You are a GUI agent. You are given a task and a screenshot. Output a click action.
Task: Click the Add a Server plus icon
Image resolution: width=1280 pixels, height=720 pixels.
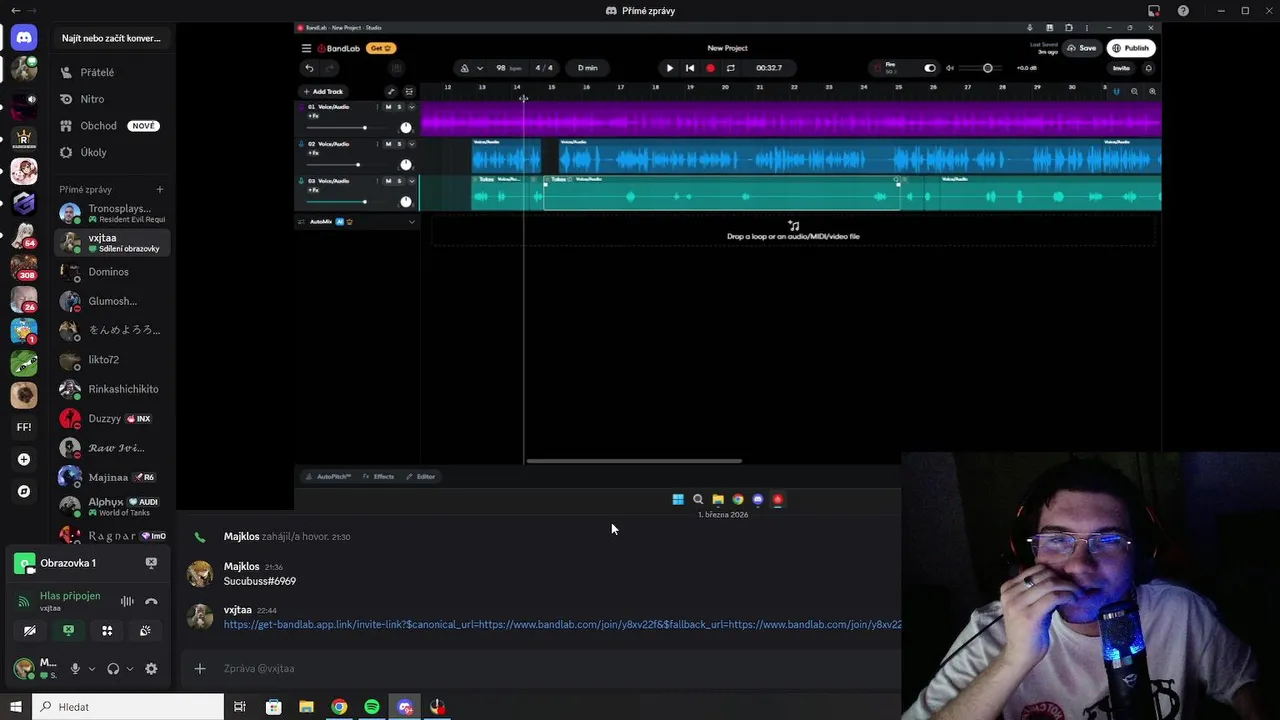point(24,459)
